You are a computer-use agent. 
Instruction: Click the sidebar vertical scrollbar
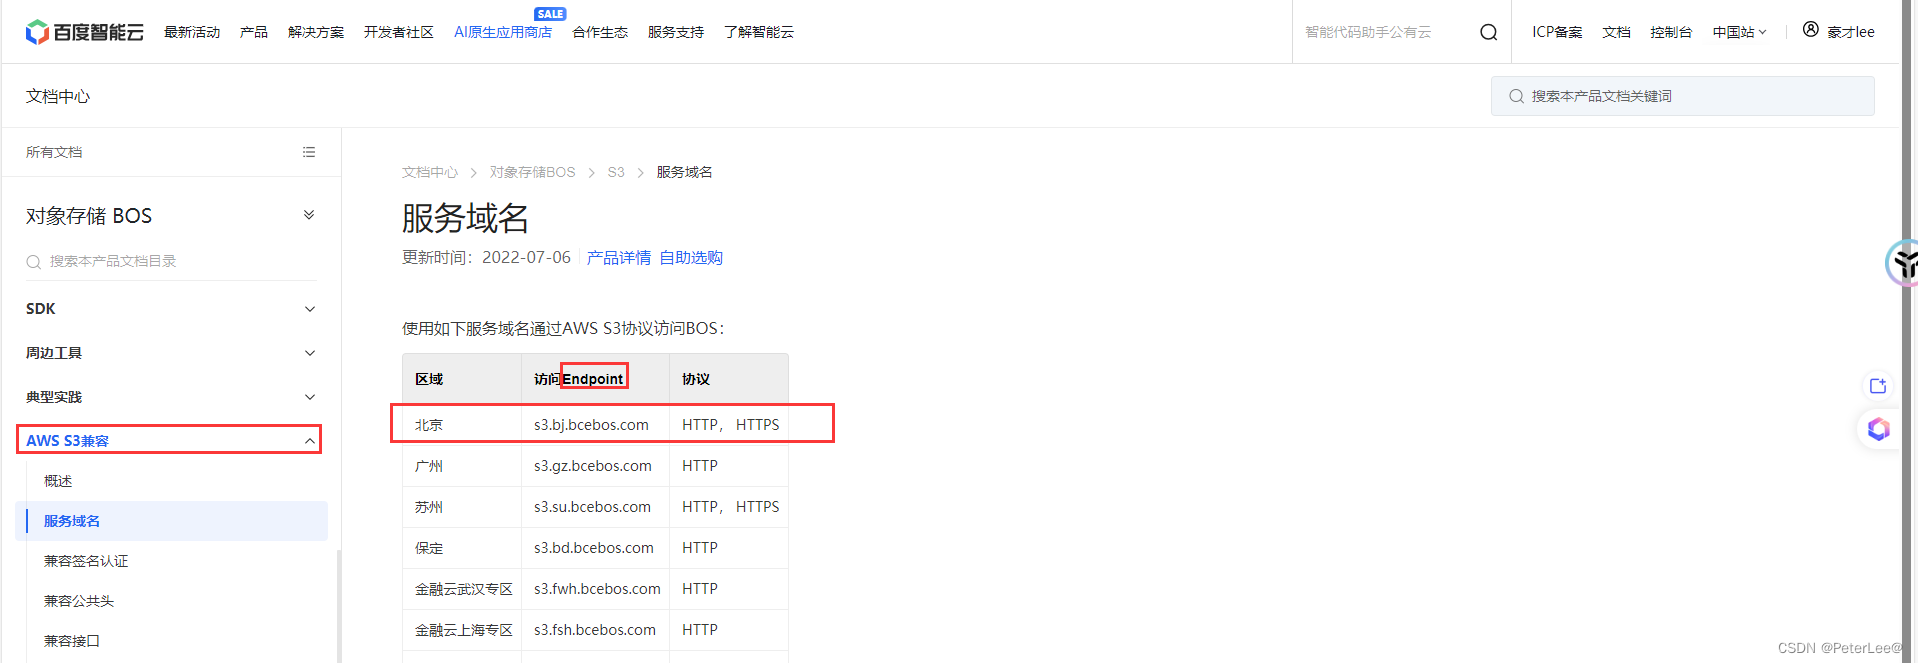(338, 606)
